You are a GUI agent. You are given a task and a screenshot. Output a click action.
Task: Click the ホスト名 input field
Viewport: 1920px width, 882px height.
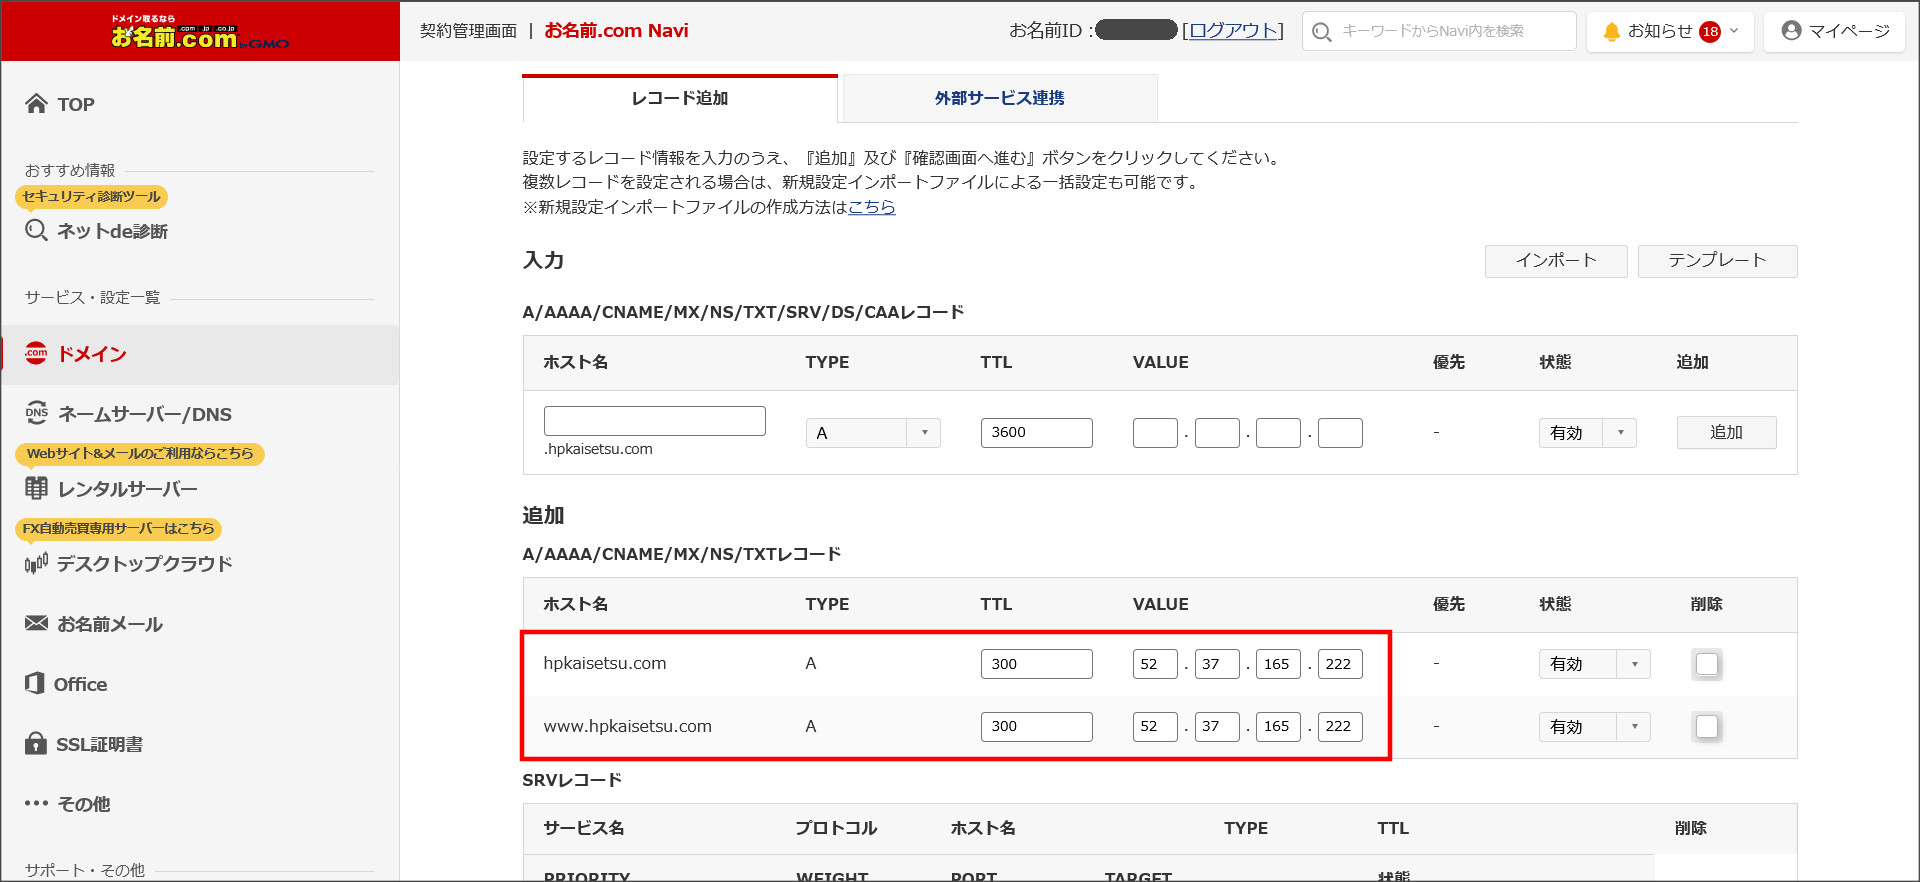654,421
